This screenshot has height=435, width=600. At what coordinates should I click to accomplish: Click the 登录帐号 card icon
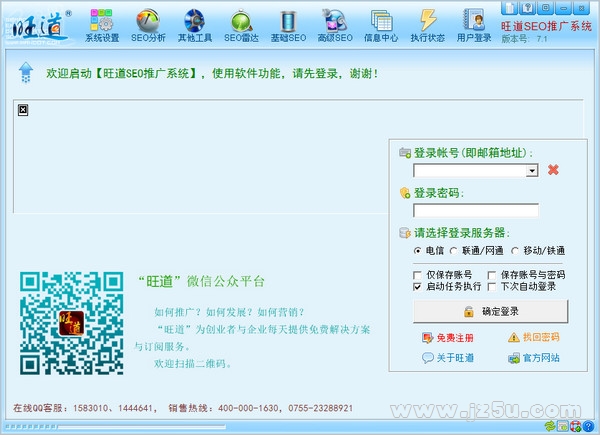(405, 153)
